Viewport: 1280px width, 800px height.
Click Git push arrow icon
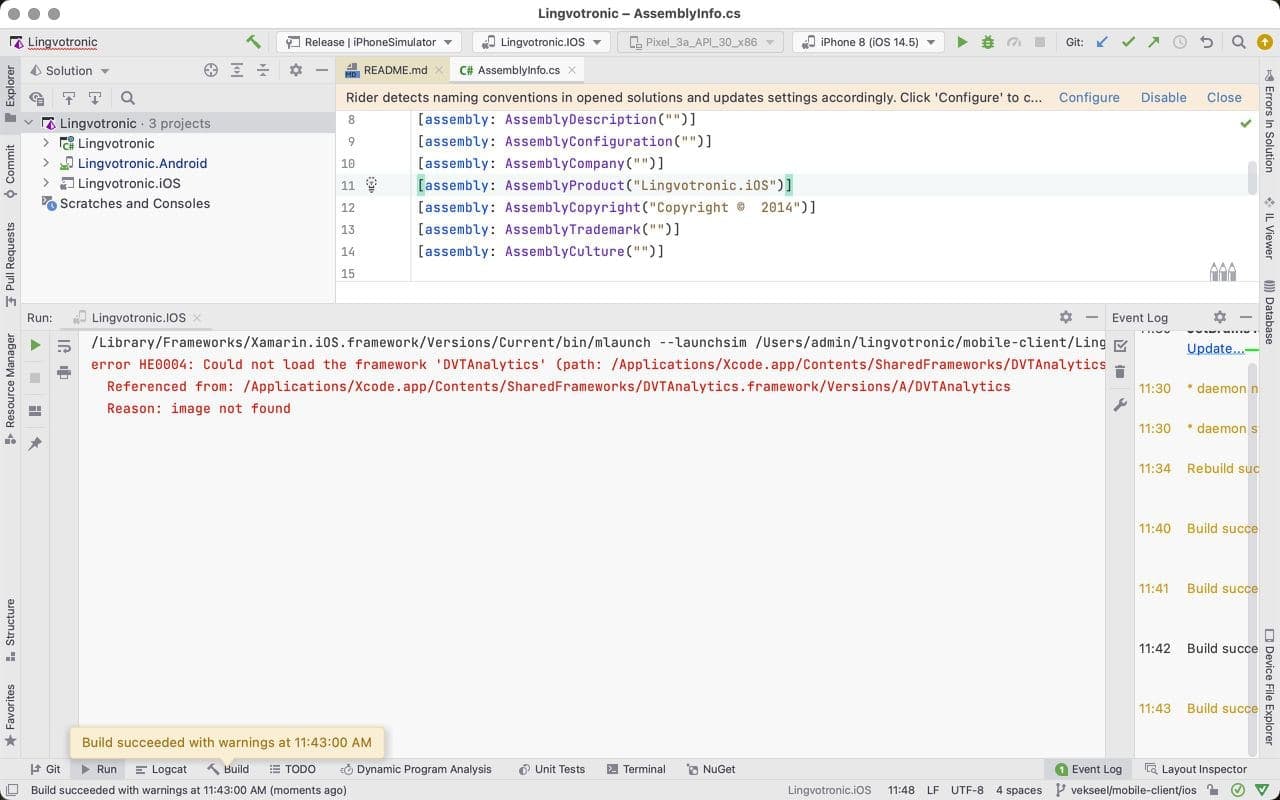(x=1154, y=42)
